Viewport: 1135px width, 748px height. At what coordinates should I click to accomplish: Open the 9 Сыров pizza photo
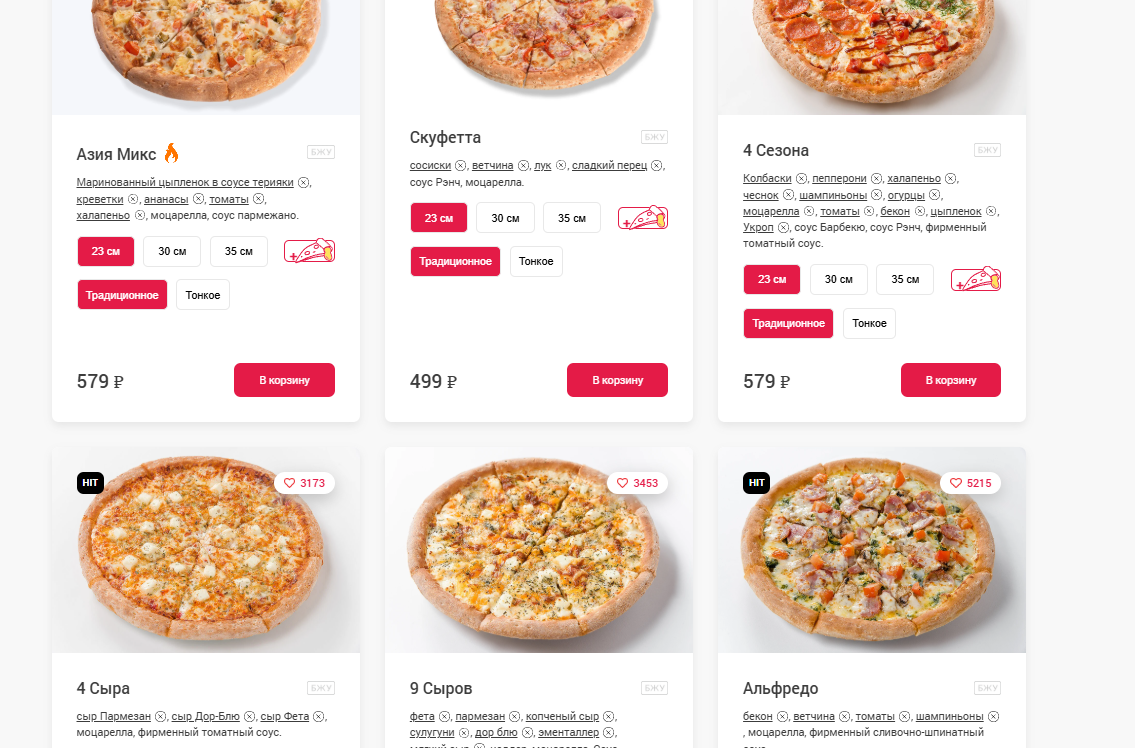click(x=539, y=550)
